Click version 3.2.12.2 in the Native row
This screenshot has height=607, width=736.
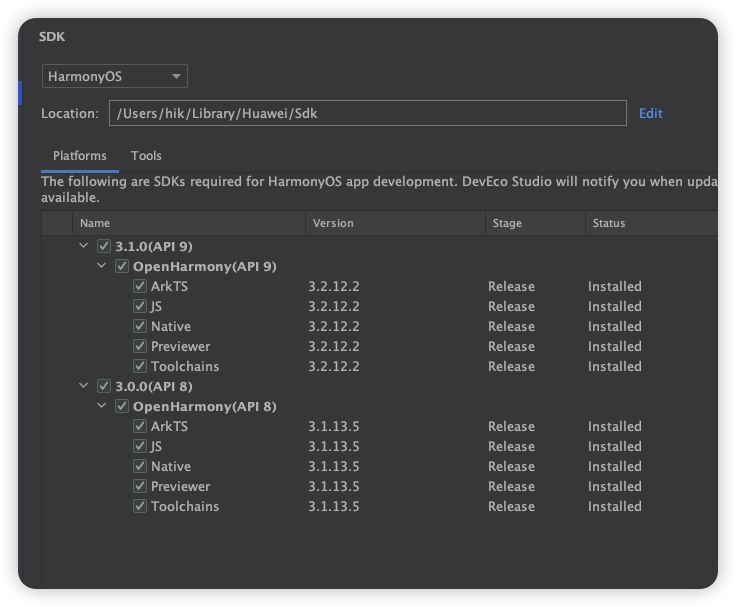point(334,326)
